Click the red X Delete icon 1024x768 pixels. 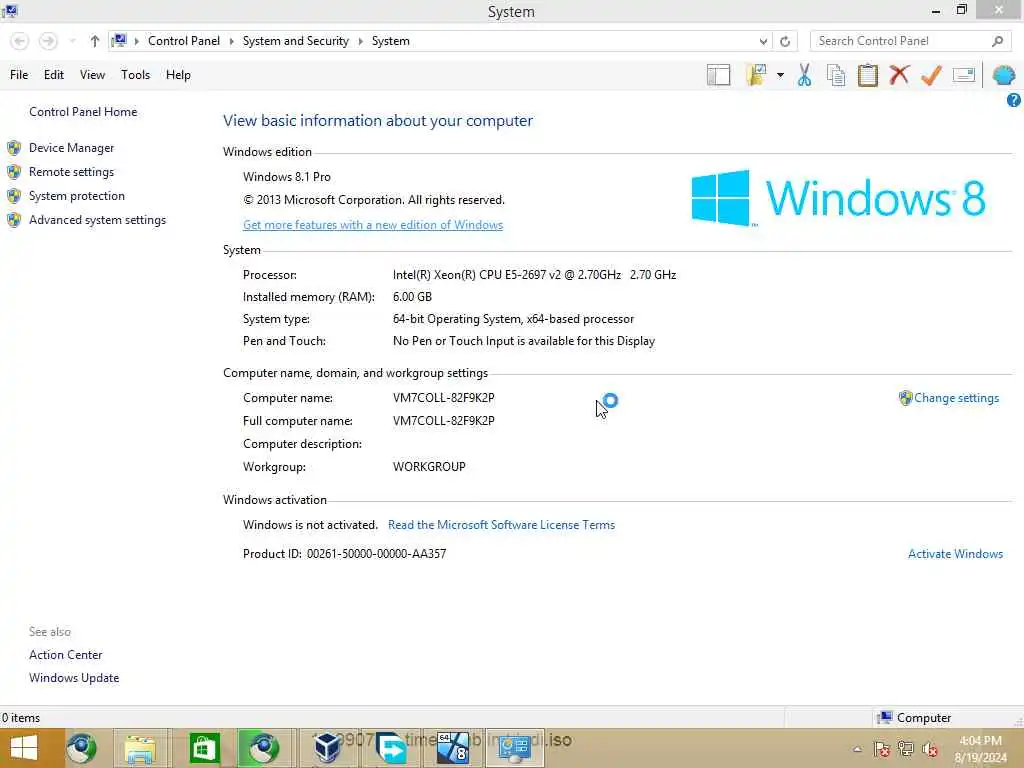pos(899,74)
